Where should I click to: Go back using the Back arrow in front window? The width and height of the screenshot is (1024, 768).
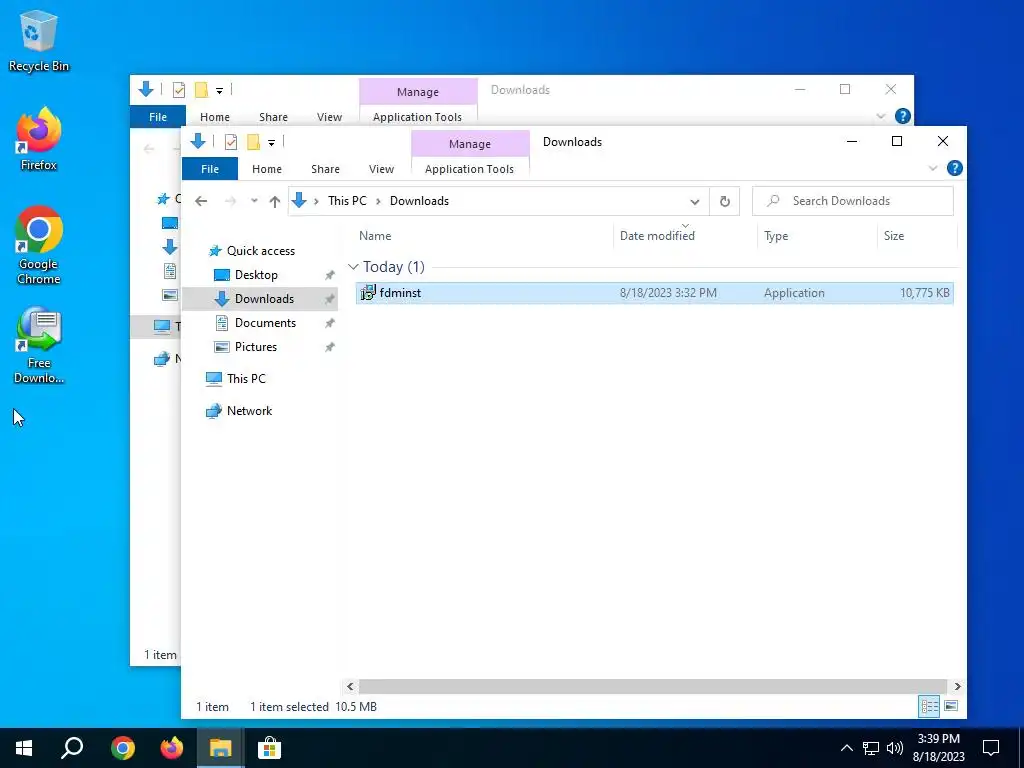click(201, 201)
